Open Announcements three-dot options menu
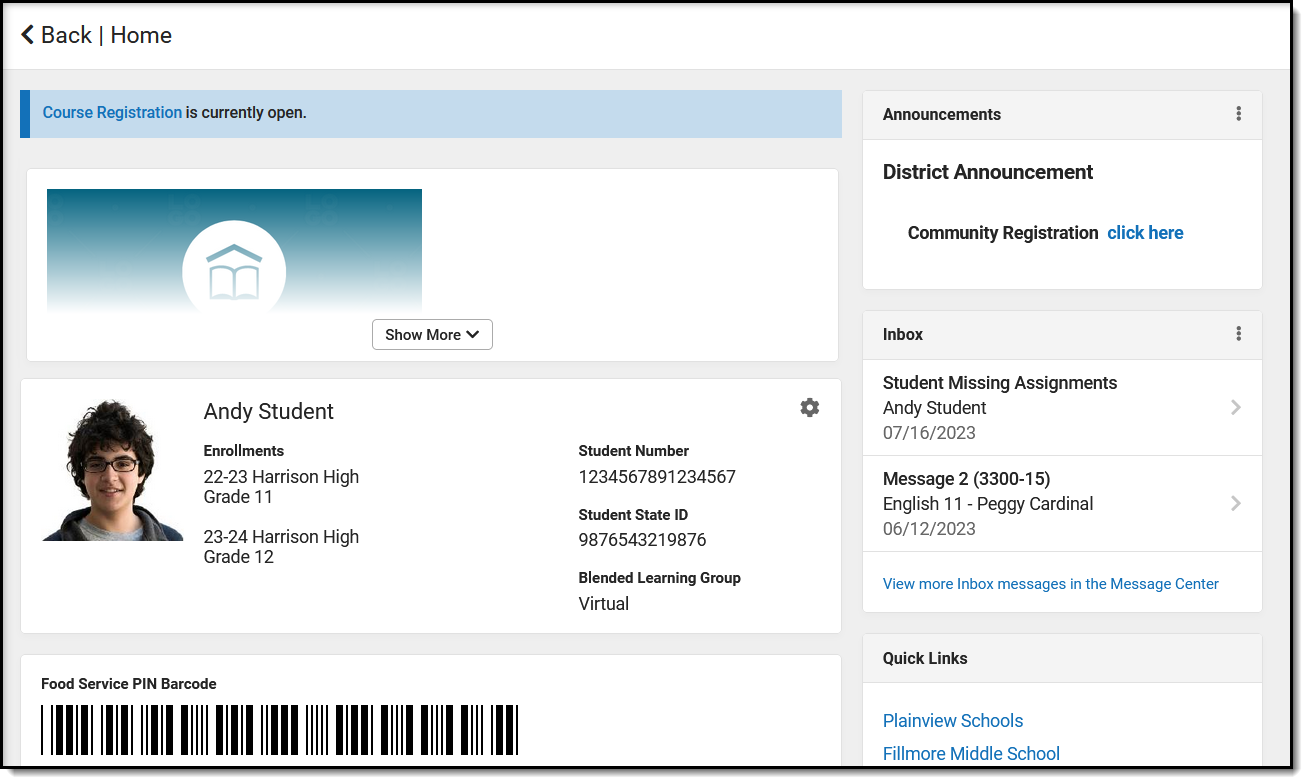The width and height of the screenshot is (1308, 784). point(1239,114)
